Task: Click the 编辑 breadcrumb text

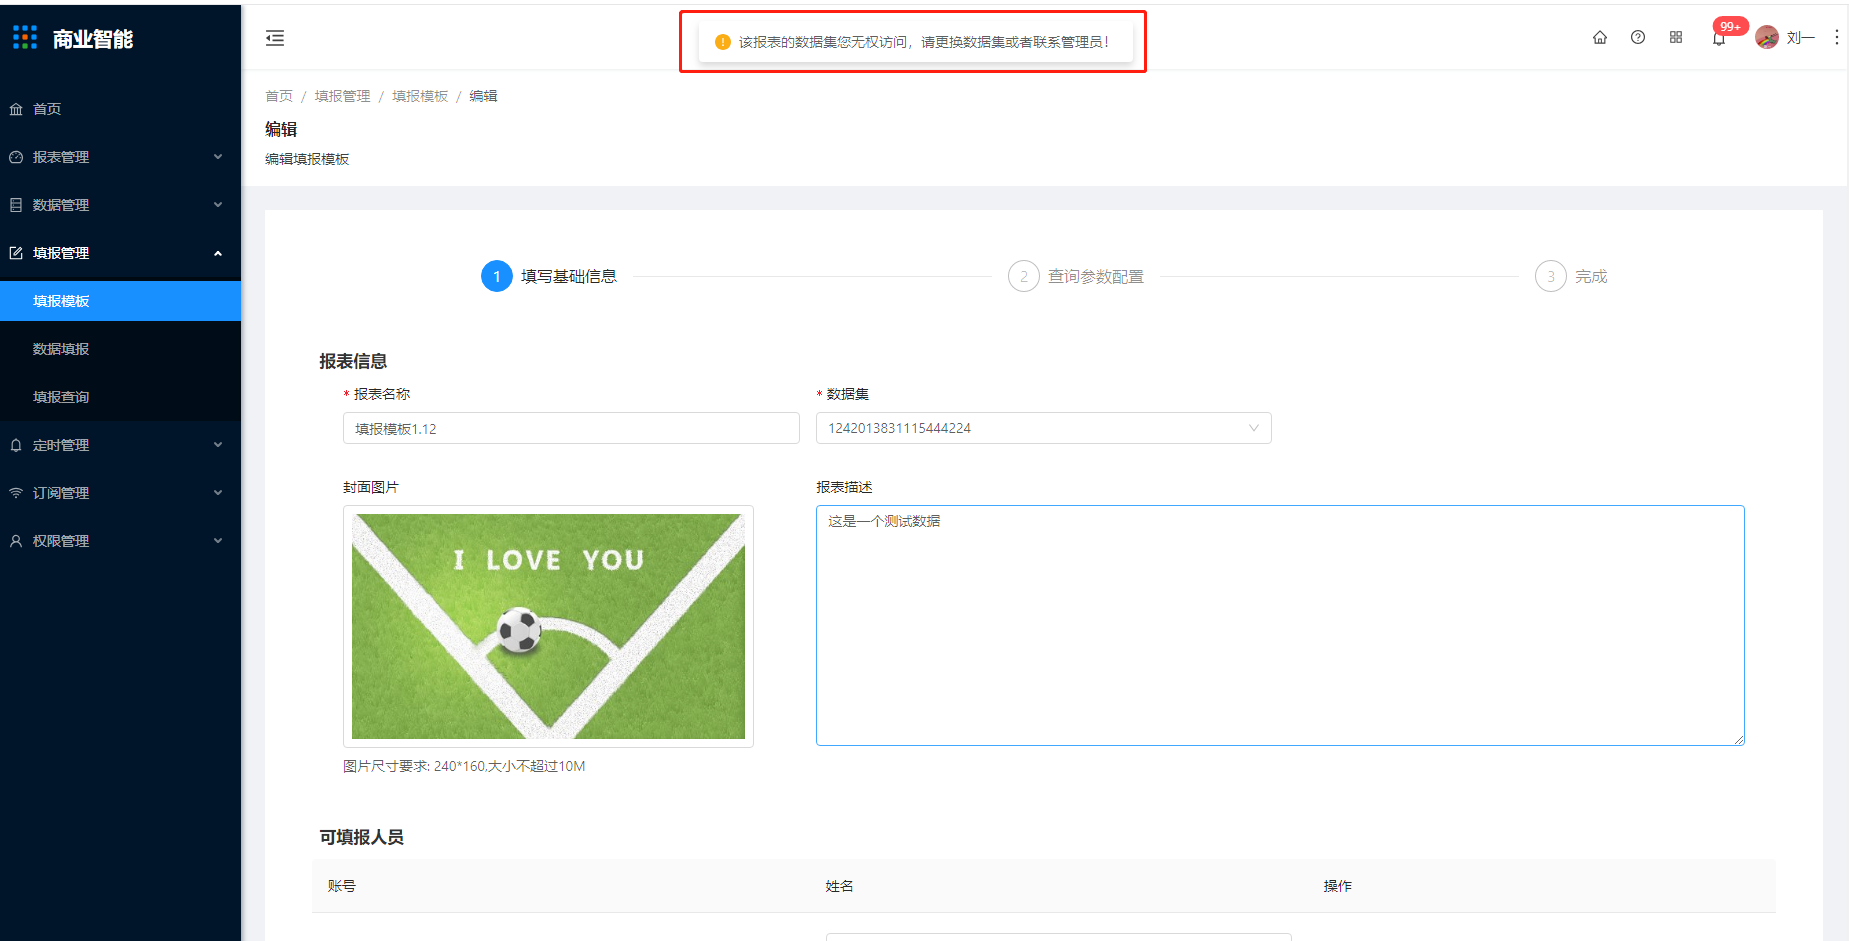Action: [x=483, y=96]
